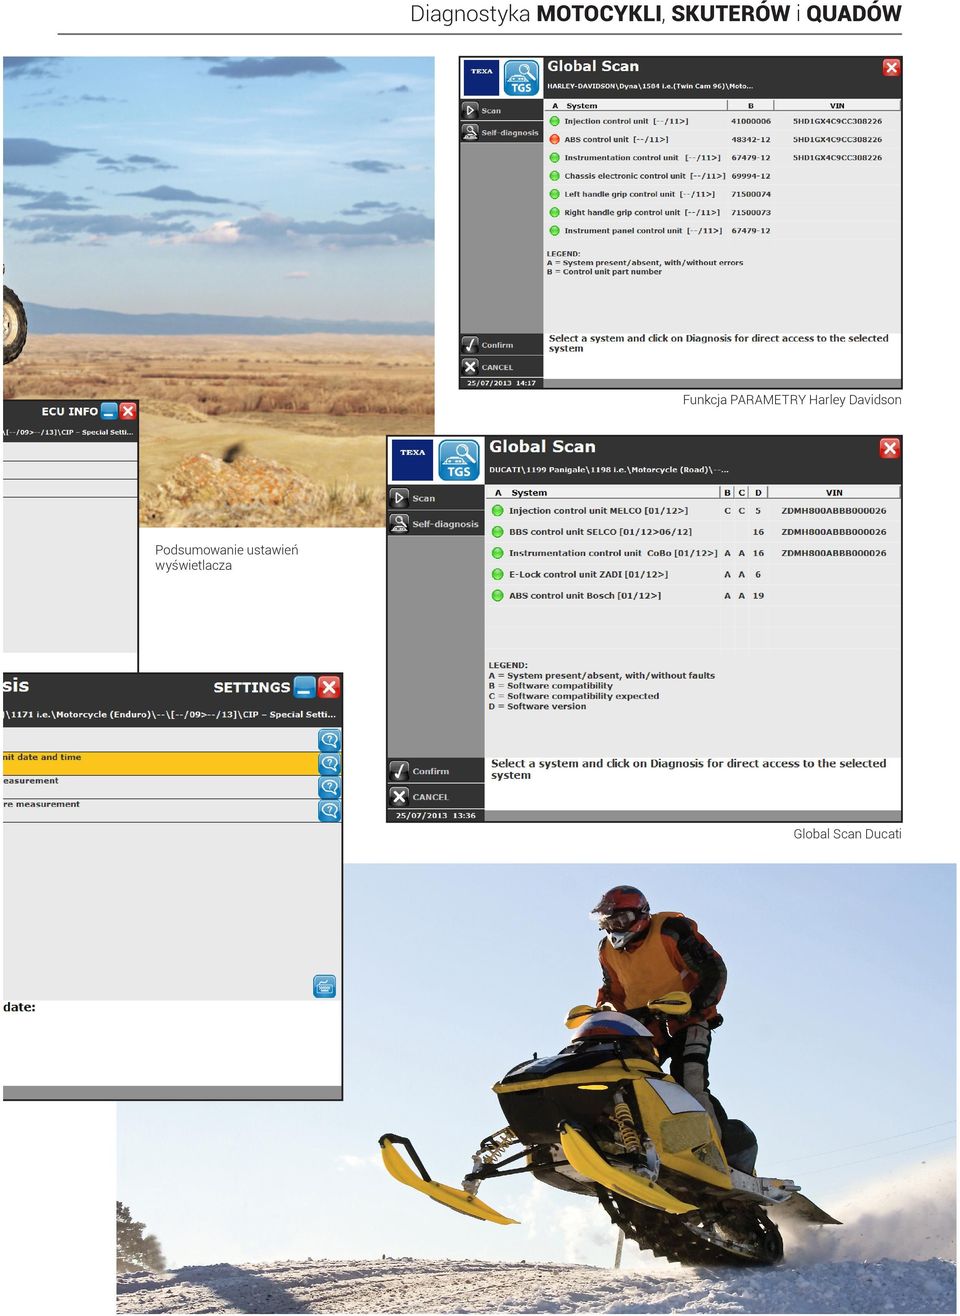Click the Confirm label in the Harley-Davidson window
Screen dimensions: 960x1316
click(x=497, y=345)
